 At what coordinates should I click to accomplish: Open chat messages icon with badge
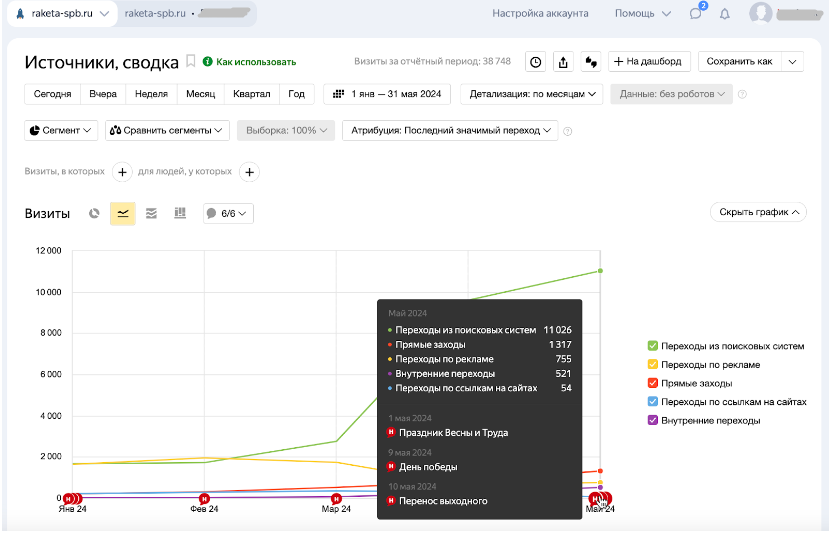click(696, 14)
